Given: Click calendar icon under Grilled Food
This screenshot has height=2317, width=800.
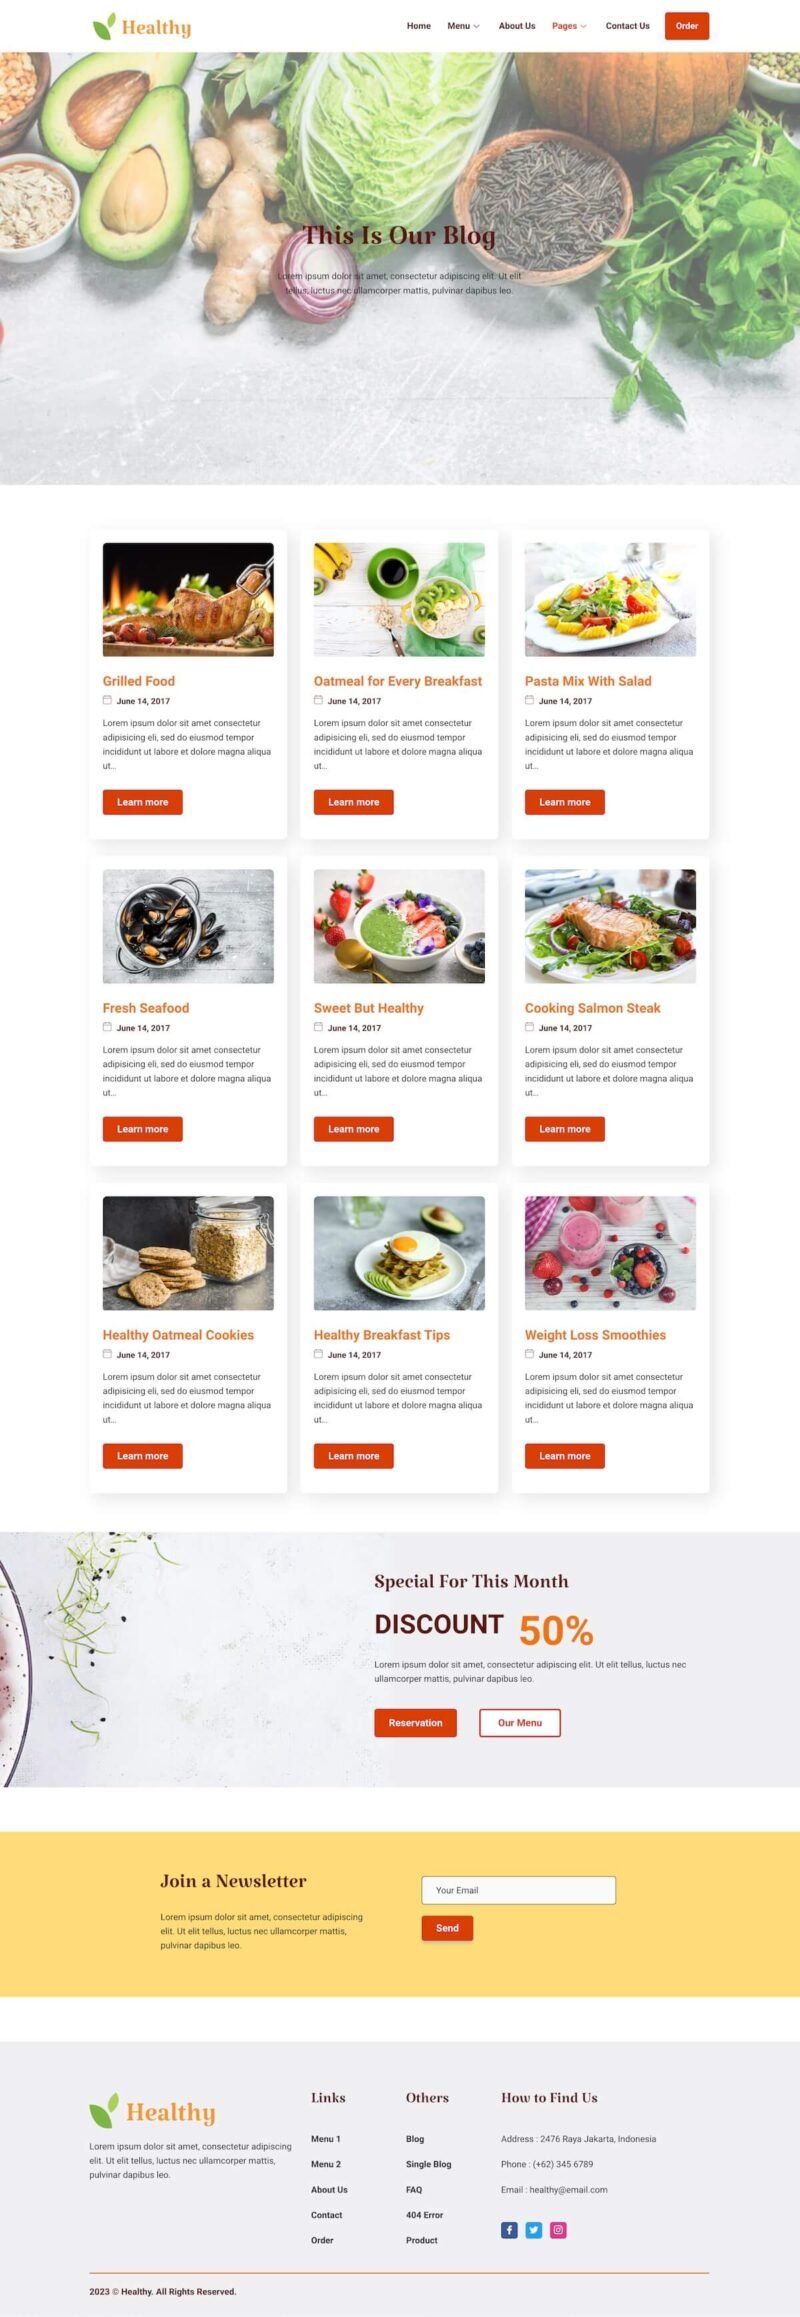Looking at the screenshot, I should [x=107, y=700].
